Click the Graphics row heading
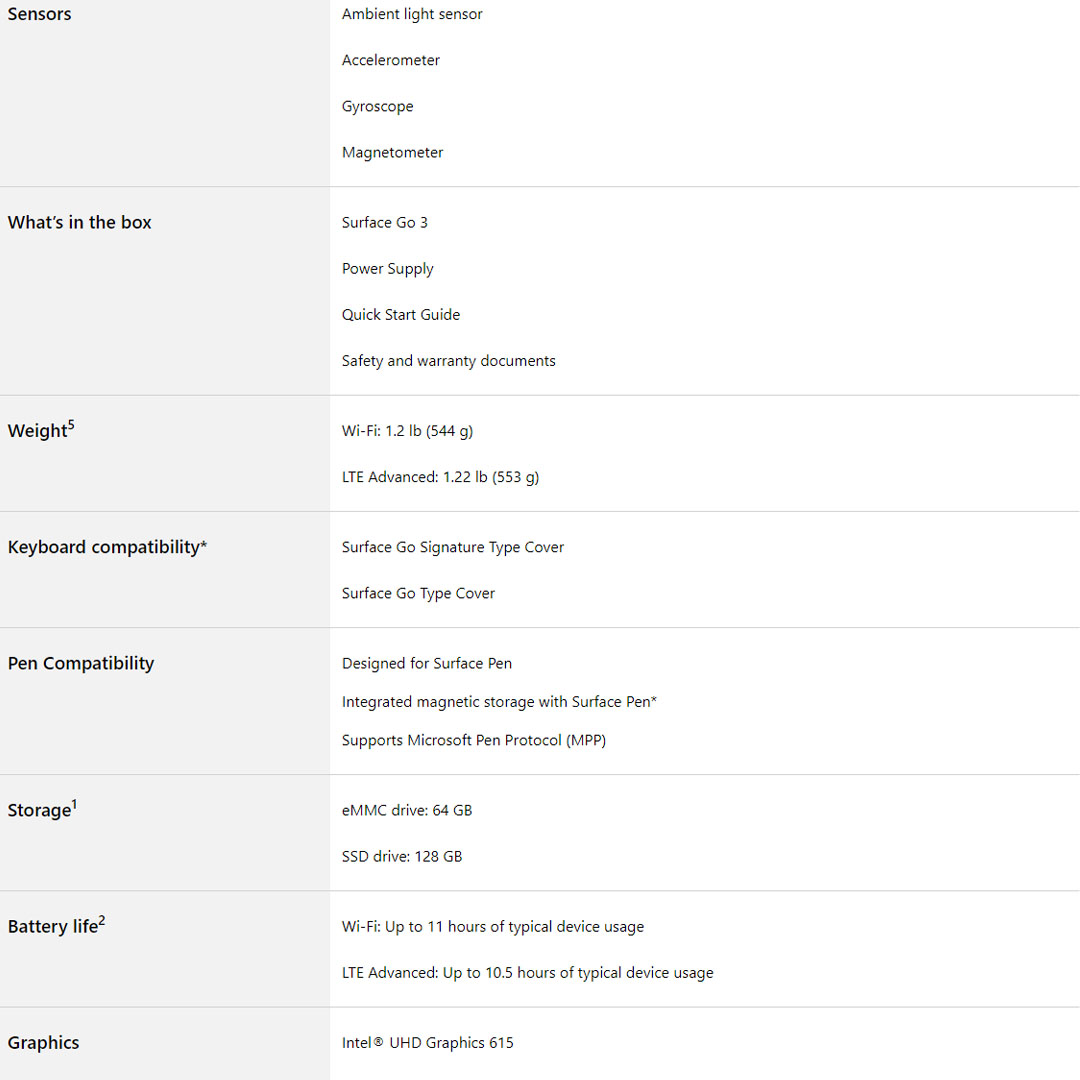1080x1080 pixels. (43, 1042)
